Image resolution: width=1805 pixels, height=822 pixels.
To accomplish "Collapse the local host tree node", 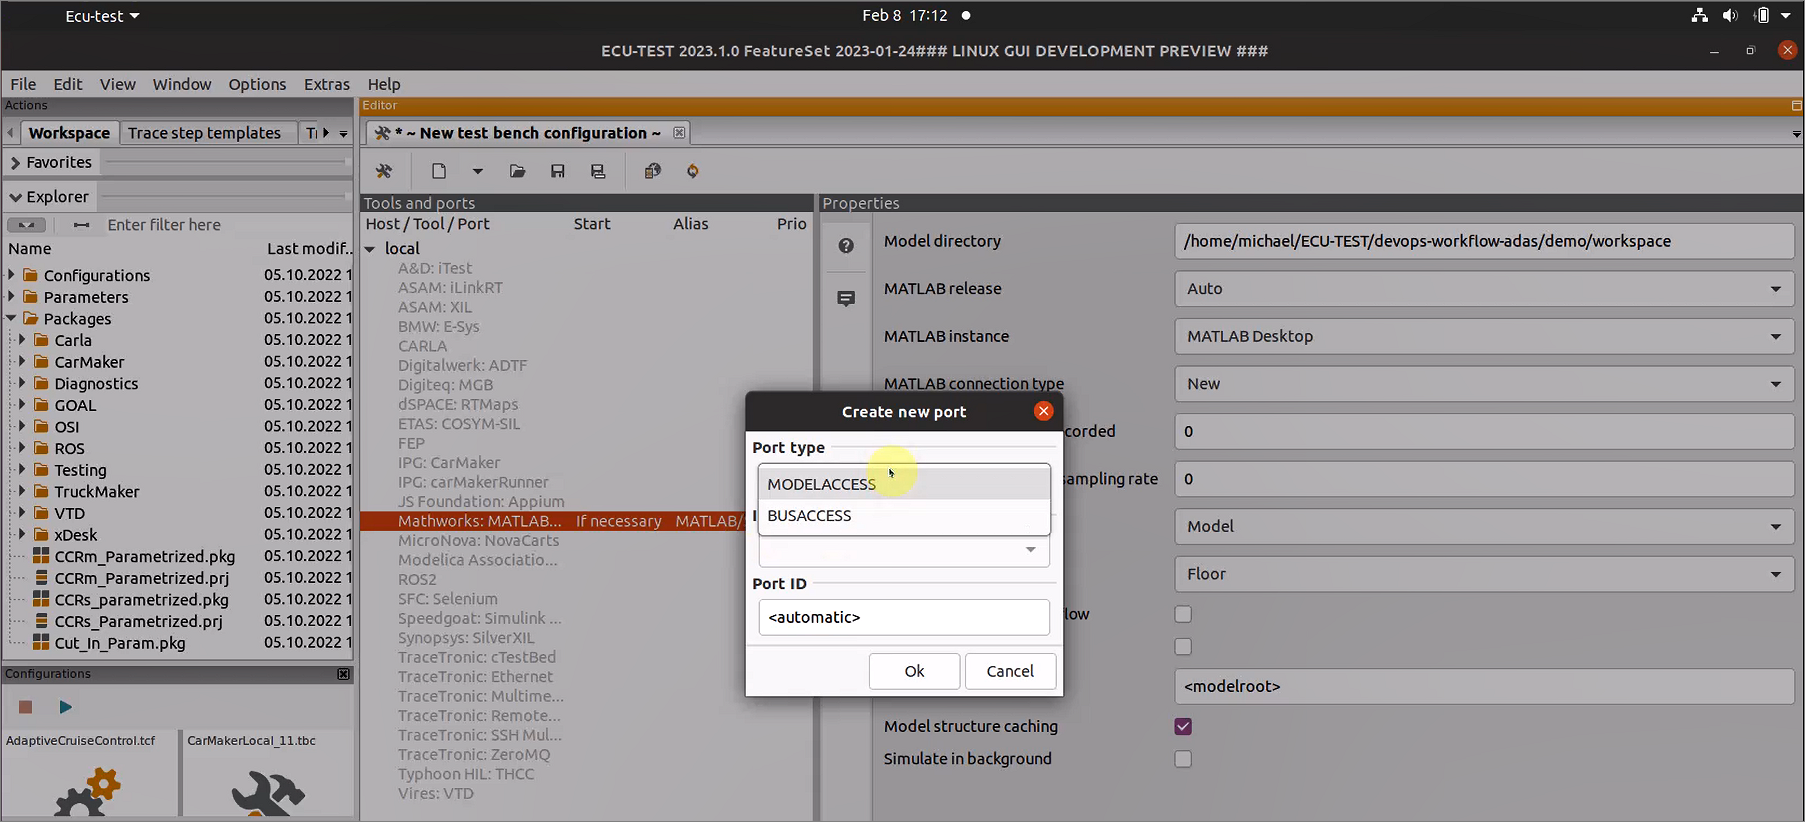I will coord(370,249).
